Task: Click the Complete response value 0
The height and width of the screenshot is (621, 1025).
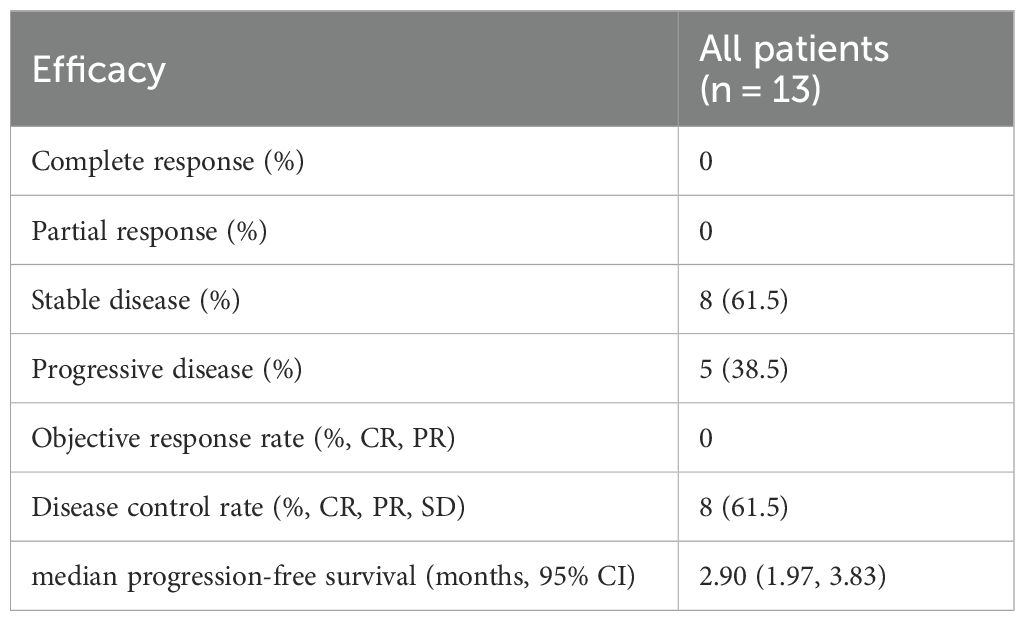Action: 705,162
